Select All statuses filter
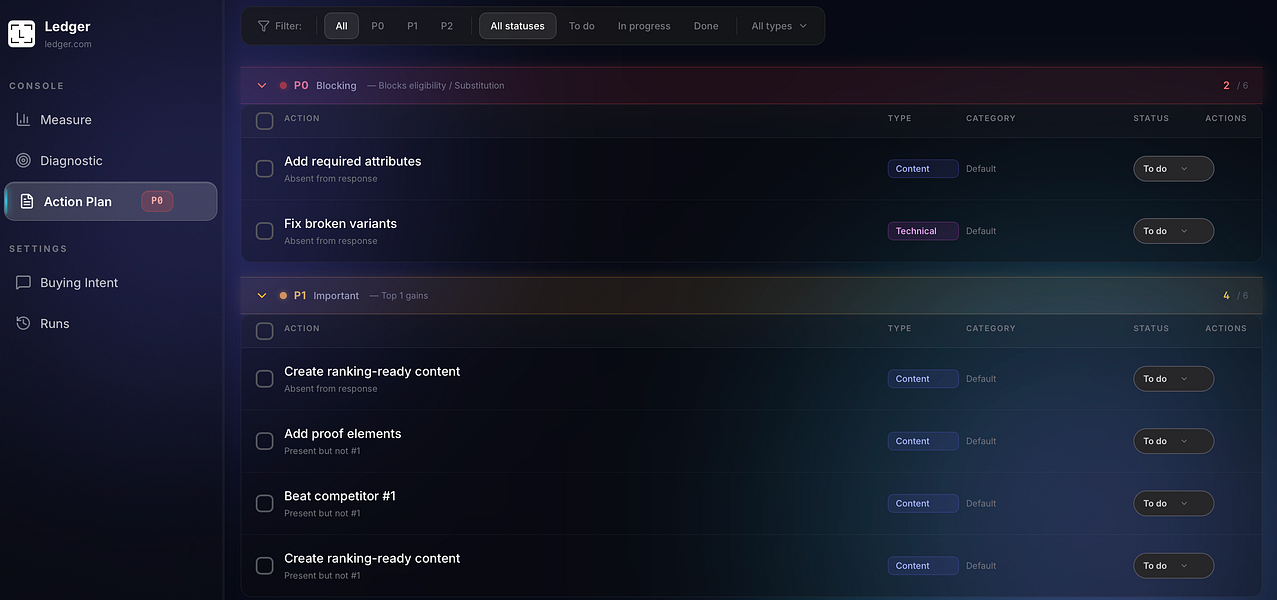Viewport: 1277px width, 600px height. coord(518,26)
